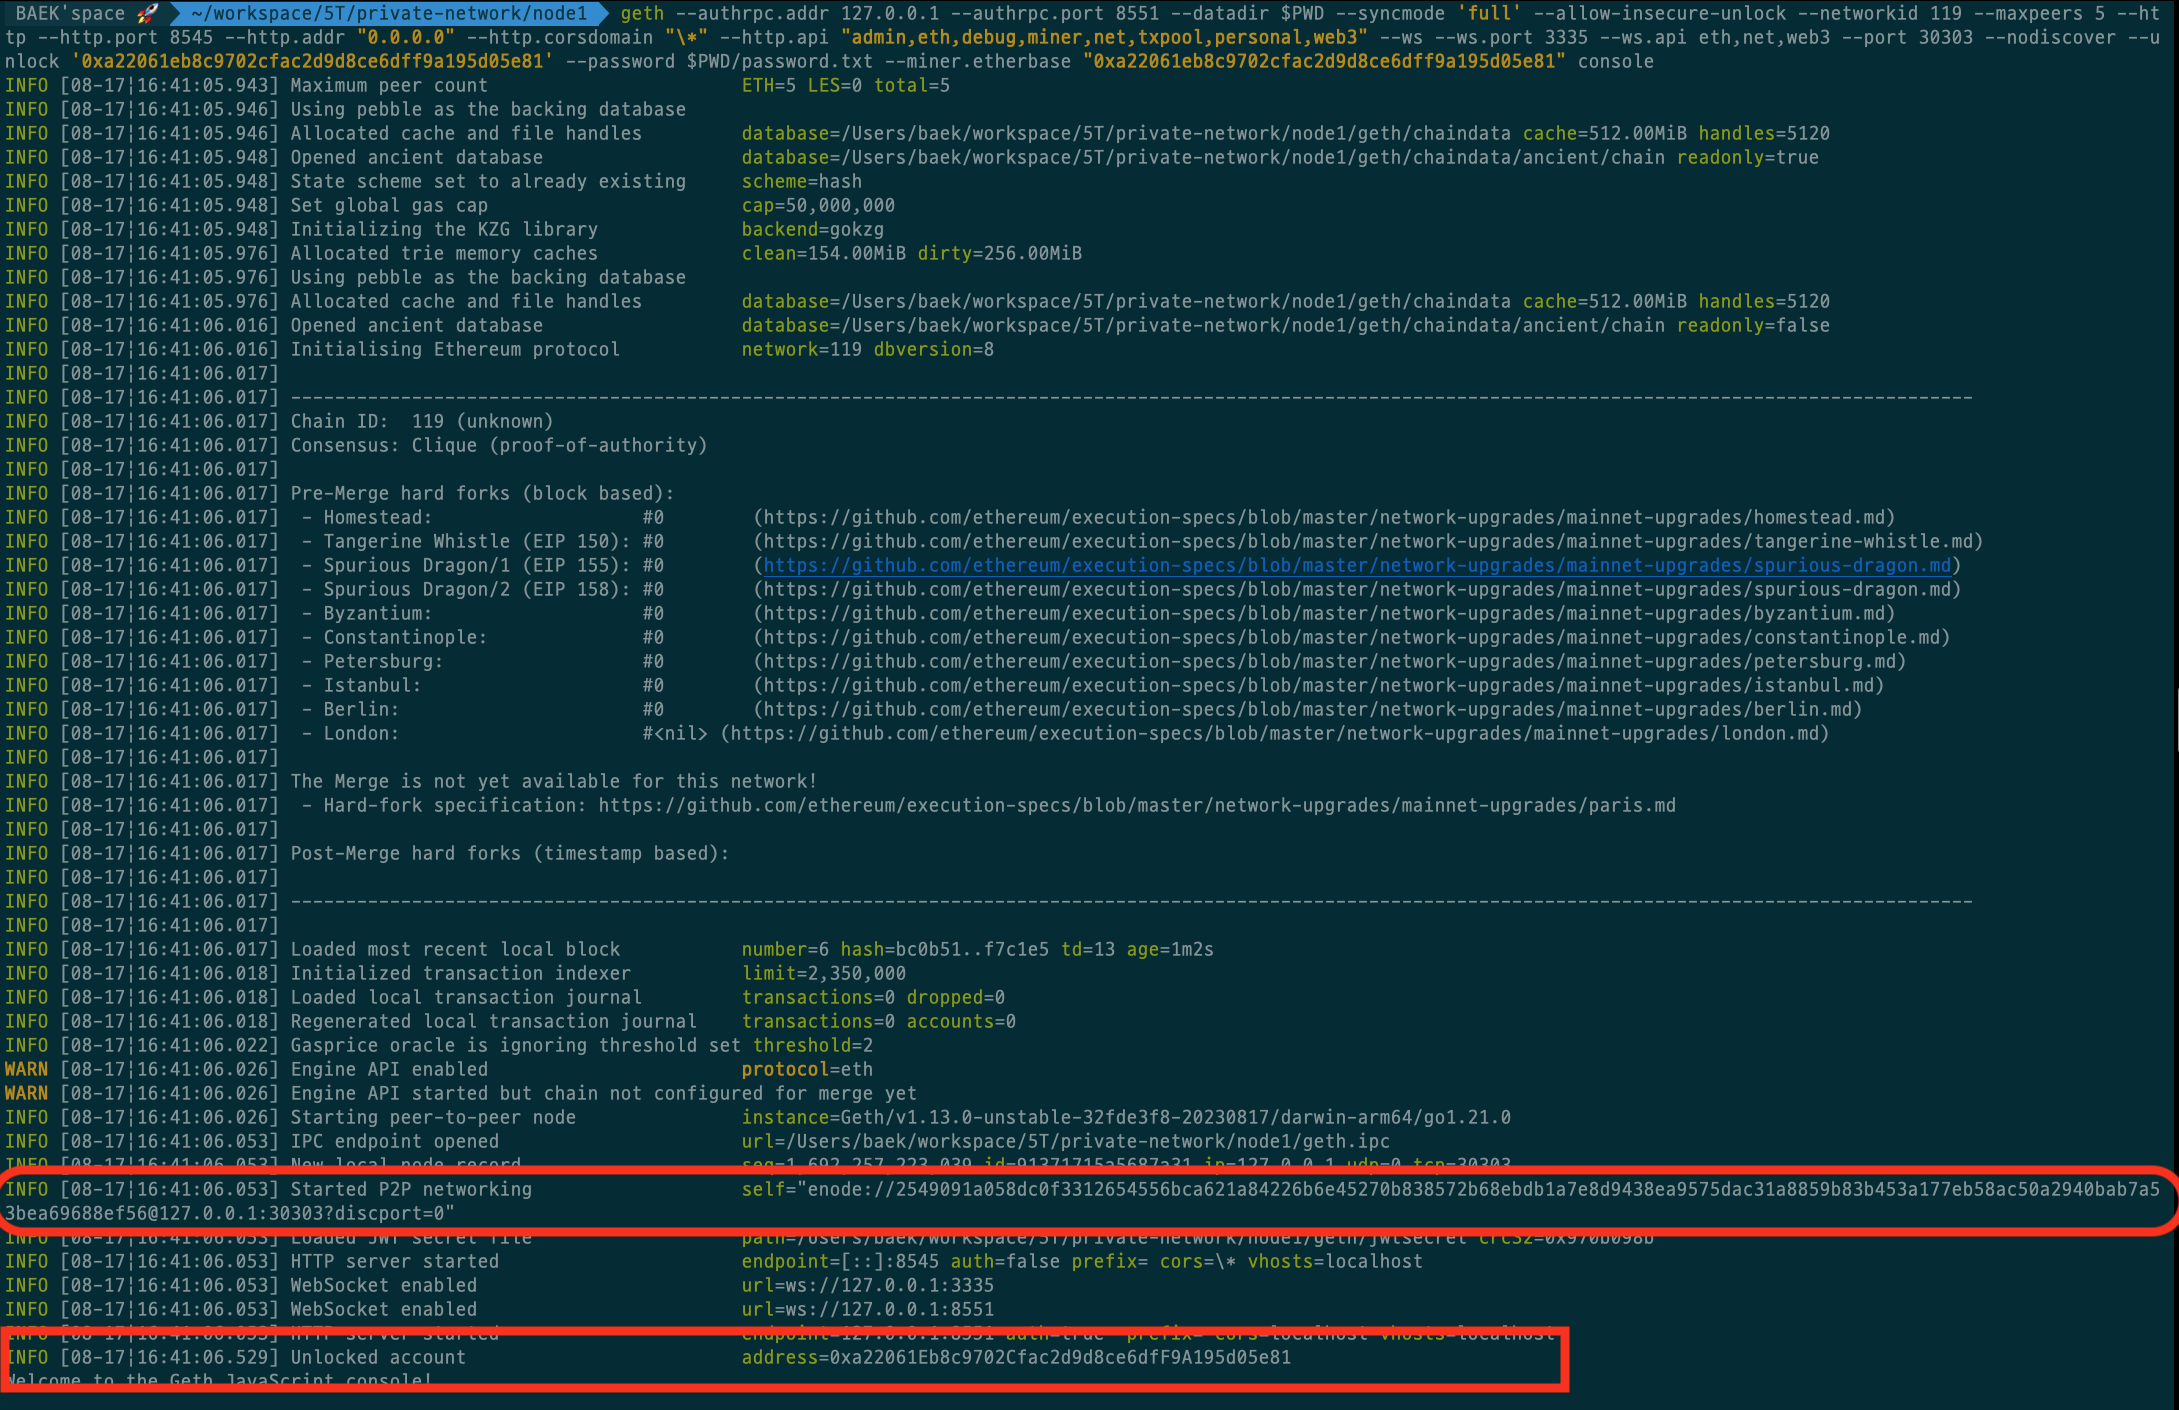Open the petersburg.md GitHub URL
Viewport: 2179px width, 1410px height.
point(1330,661)
